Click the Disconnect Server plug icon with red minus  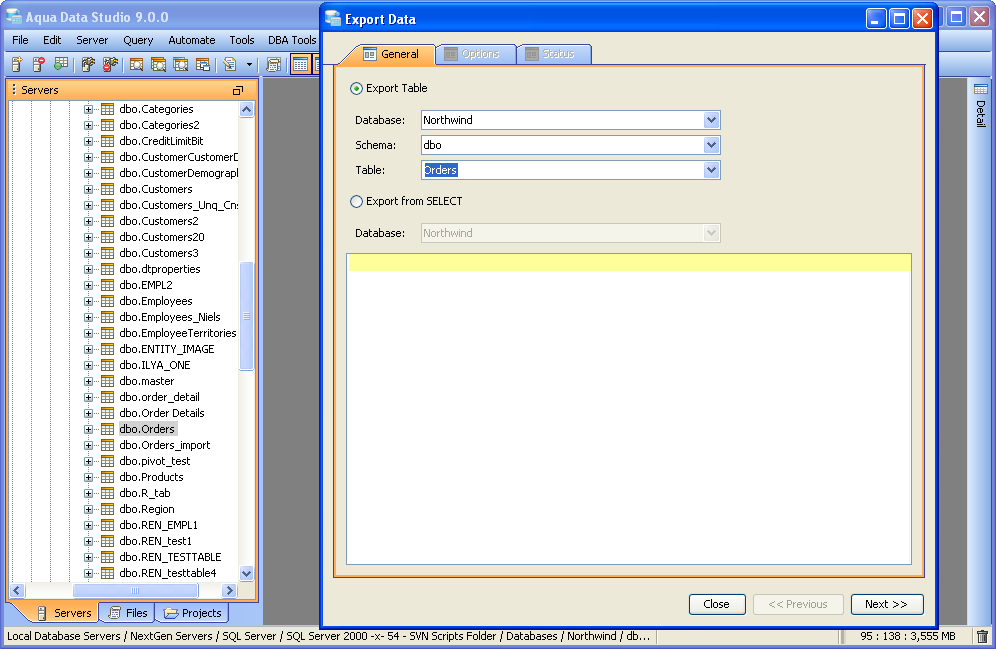click(111, 64)
